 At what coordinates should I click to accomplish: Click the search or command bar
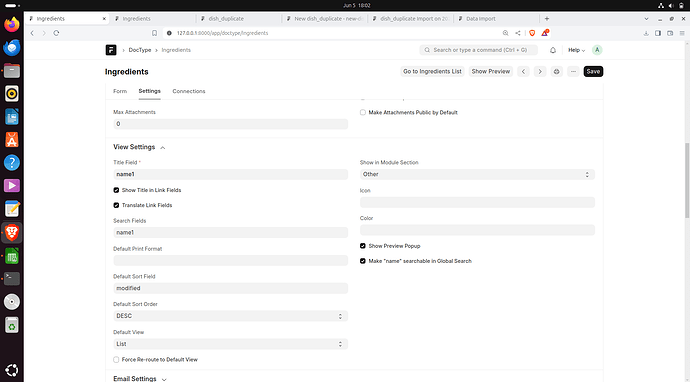tap(478, 50)
